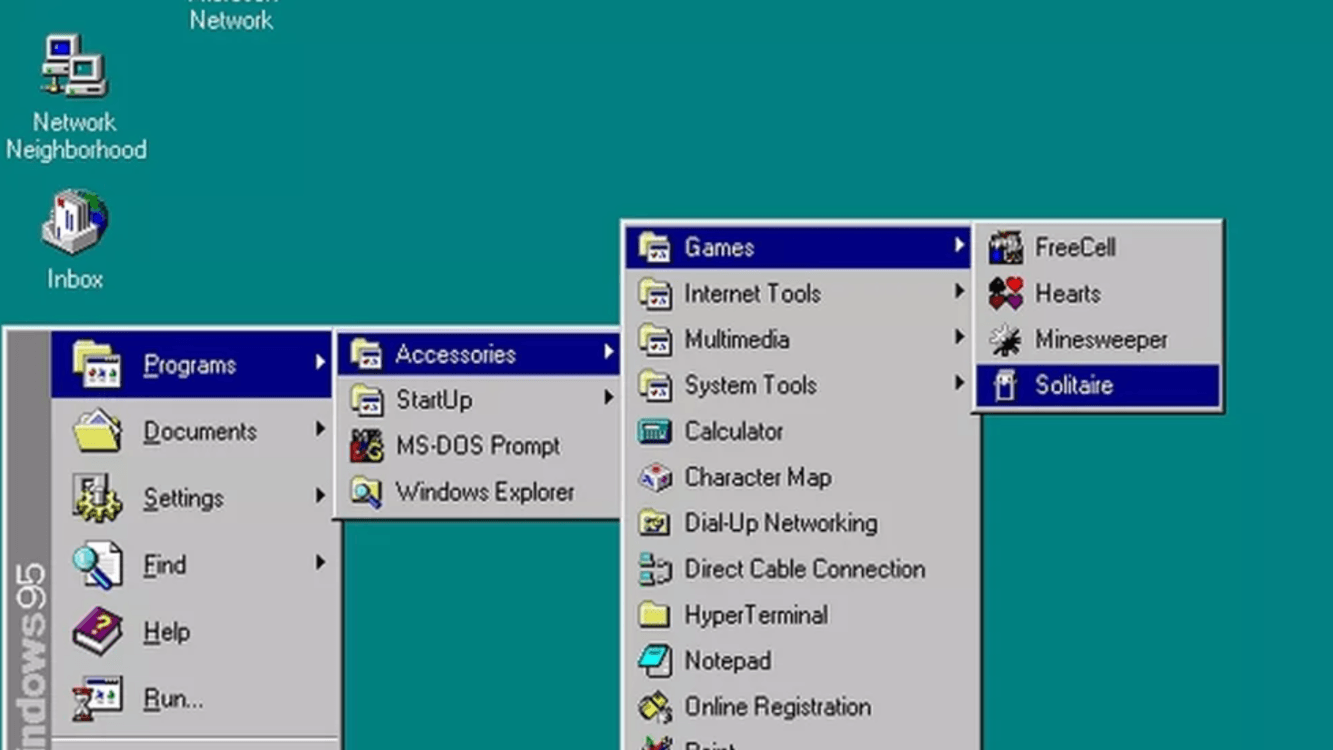Click the Multimedia label
Image resolution: width=1333 pixels, height=750 pixels.
point(737,339)
